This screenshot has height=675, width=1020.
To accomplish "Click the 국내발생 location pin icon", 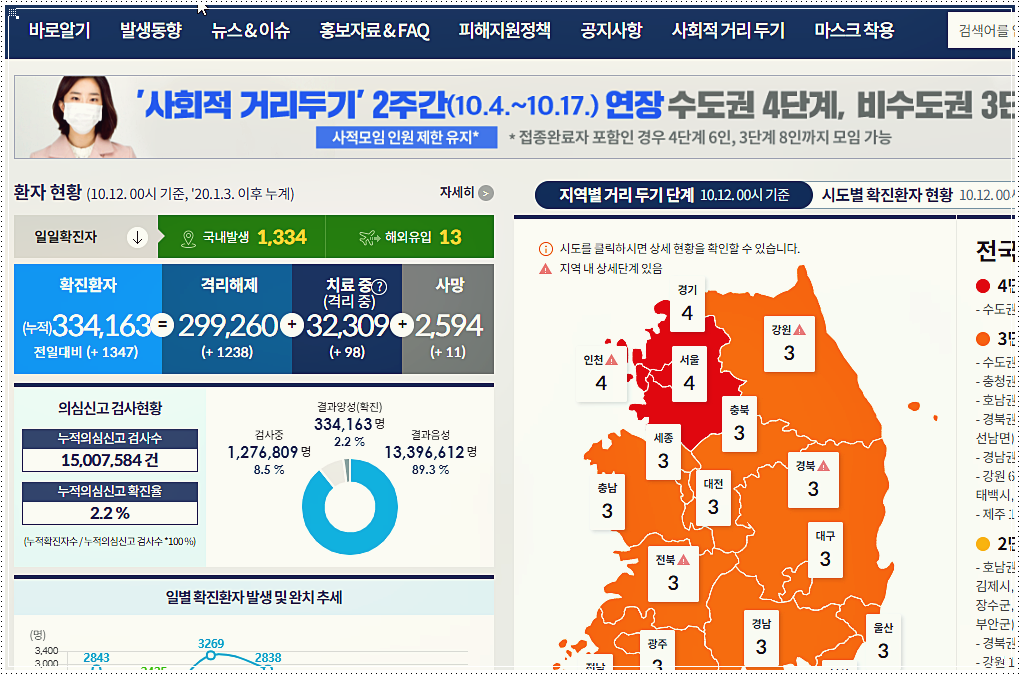I will tap(188, 239).
